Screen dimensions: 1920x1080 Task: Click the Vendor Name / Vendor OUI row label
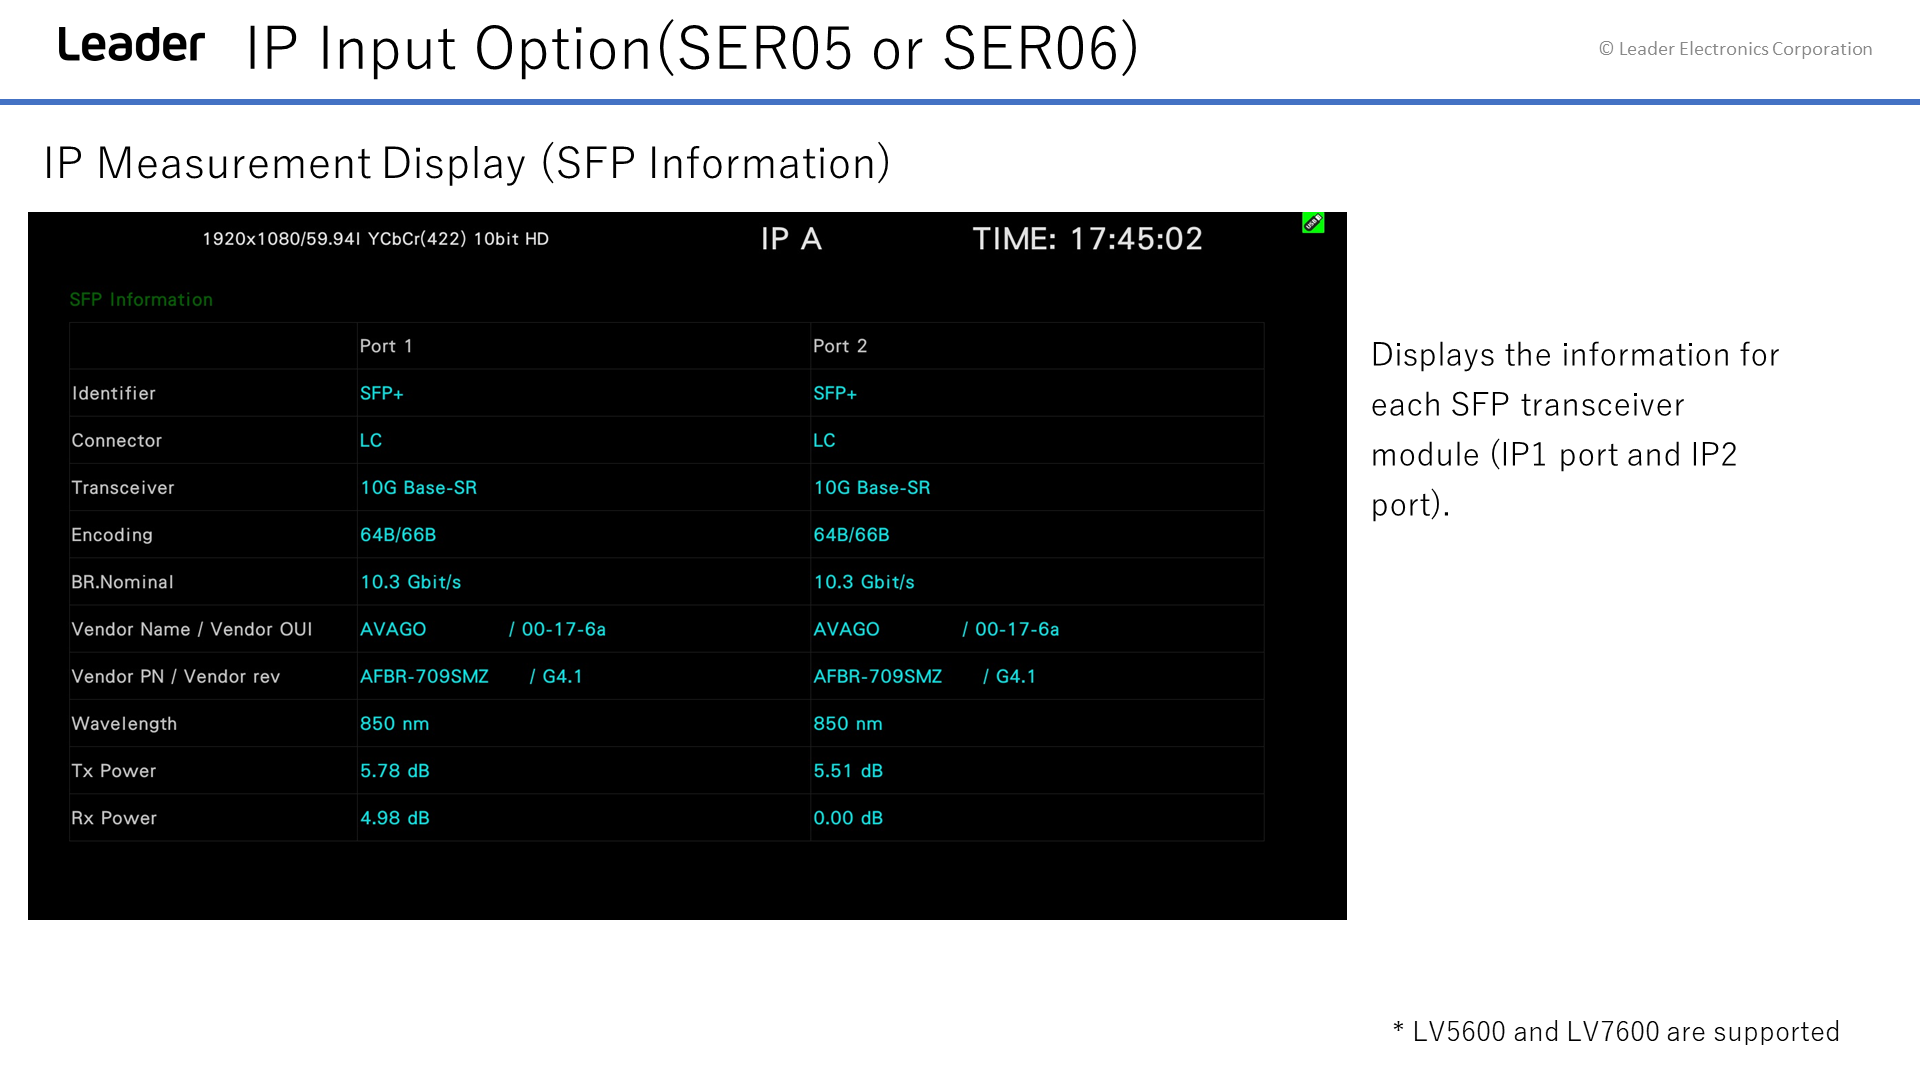tap(192, 629)
